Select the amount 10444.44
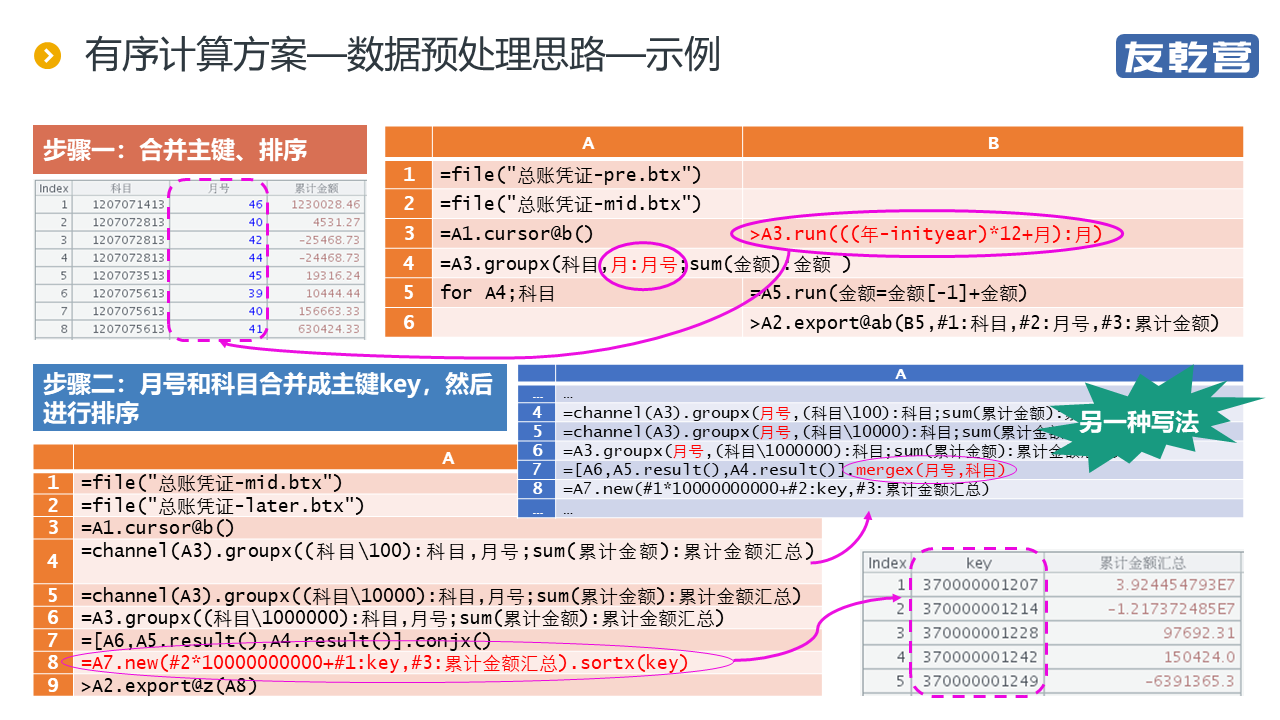 [333, 293]
